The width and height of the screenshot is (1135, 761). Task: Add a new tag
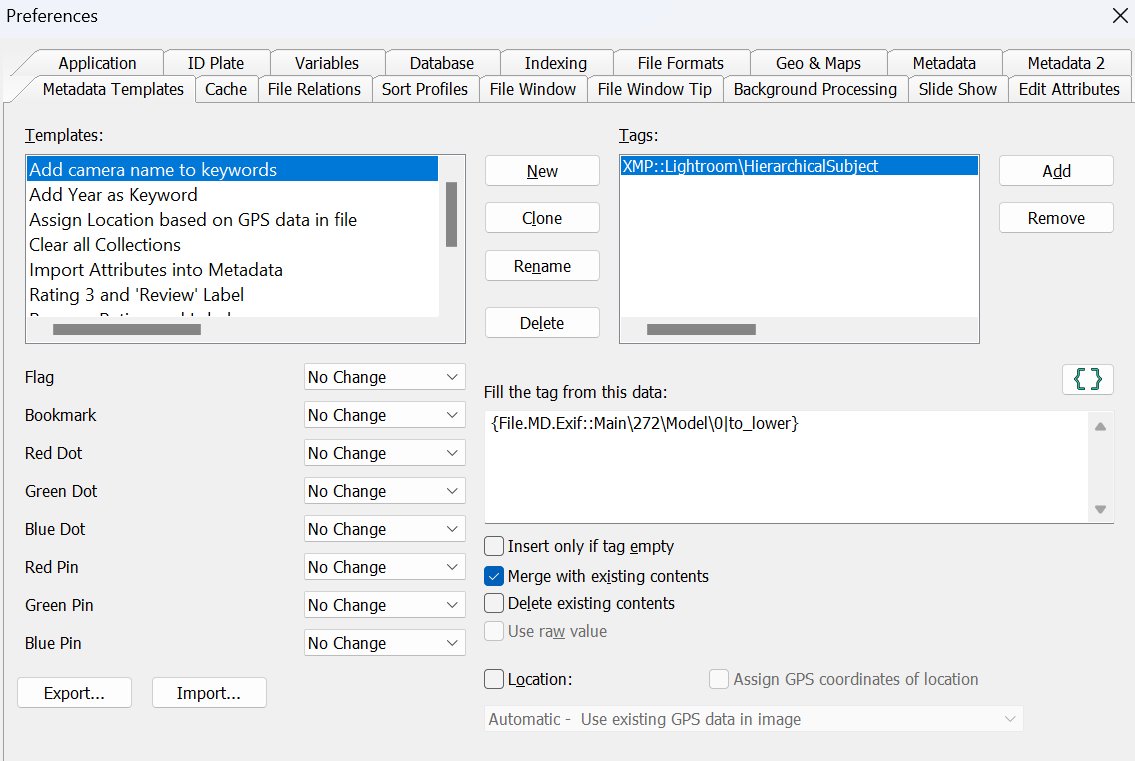pos(1056,171)
